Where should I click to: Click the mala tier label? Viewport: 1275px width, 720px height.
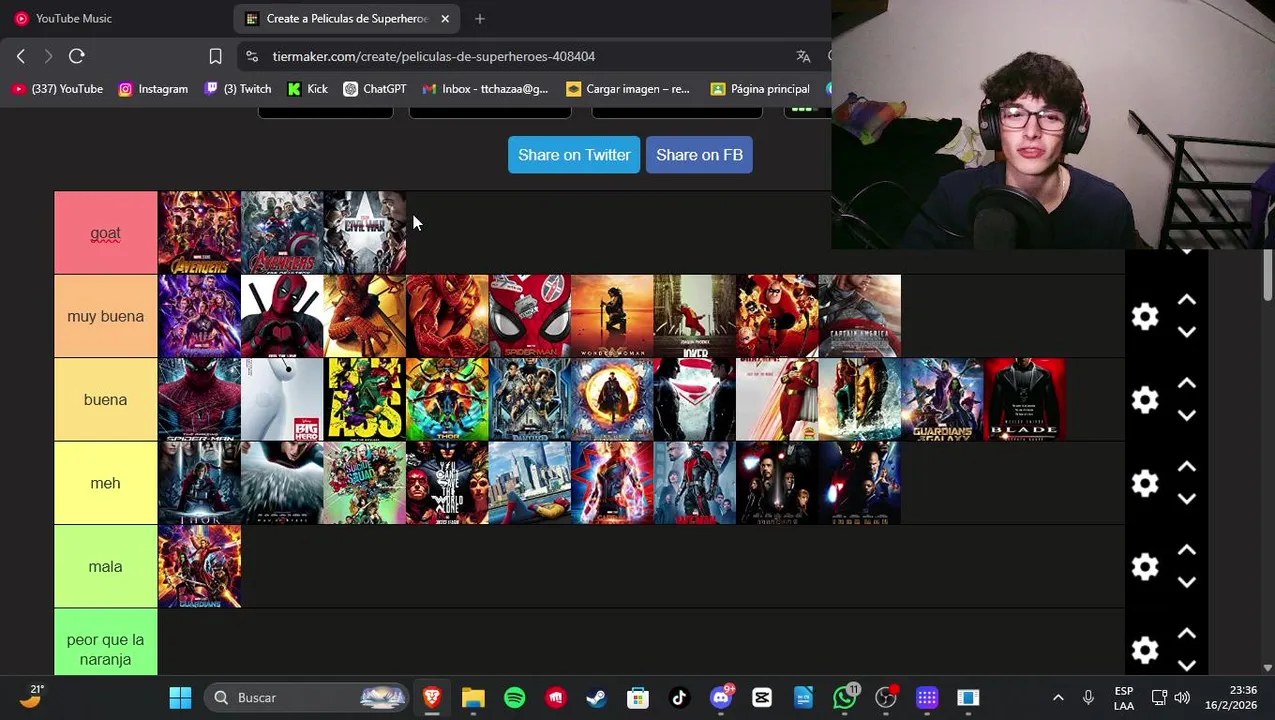pos(105,567)
